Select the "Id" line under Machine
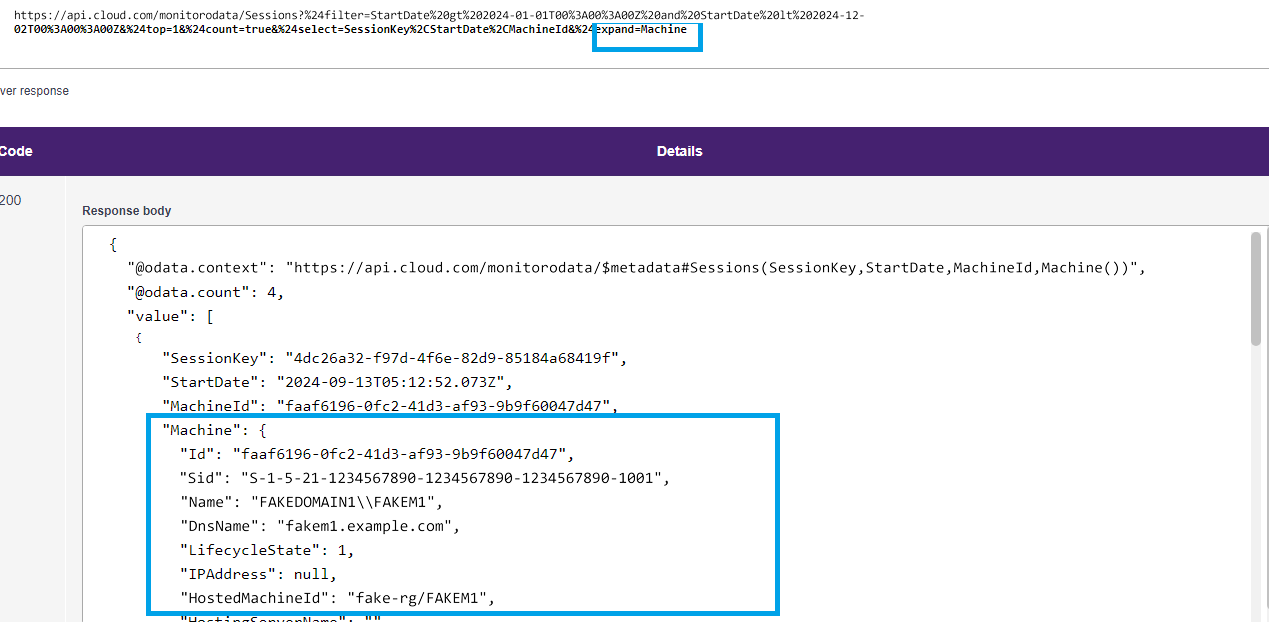 378,454
